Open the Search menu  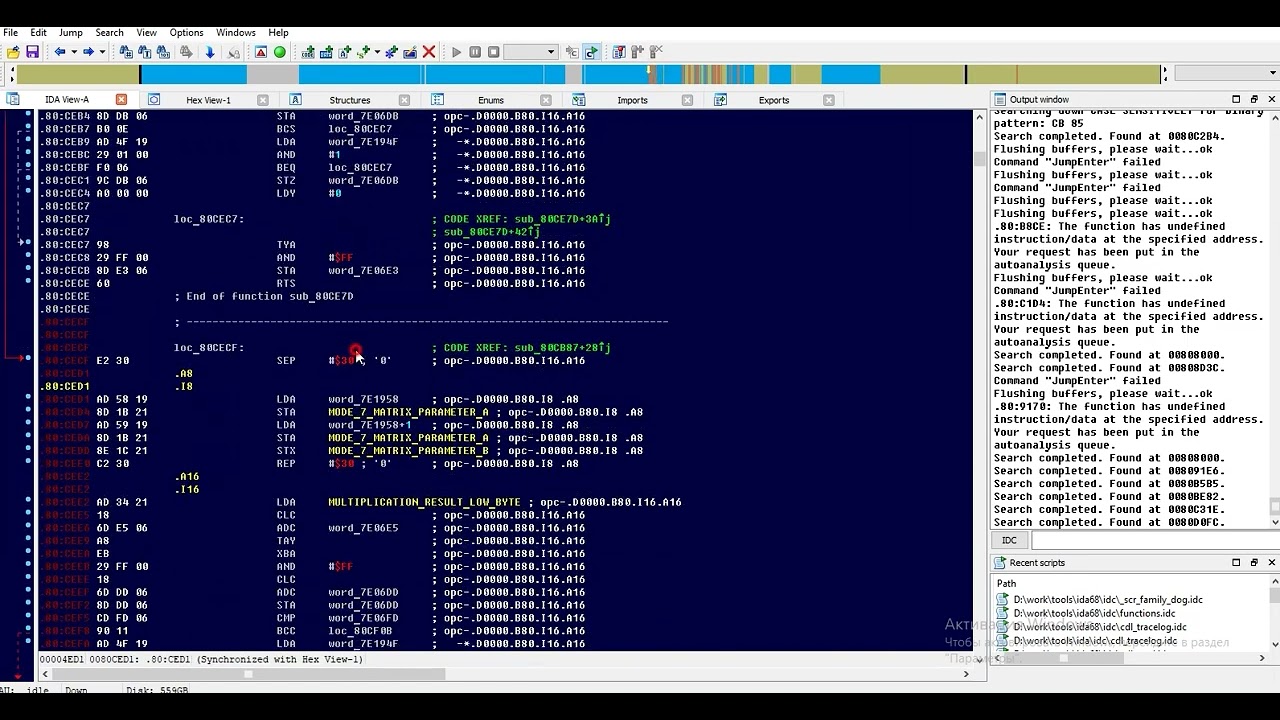(109, 32)
